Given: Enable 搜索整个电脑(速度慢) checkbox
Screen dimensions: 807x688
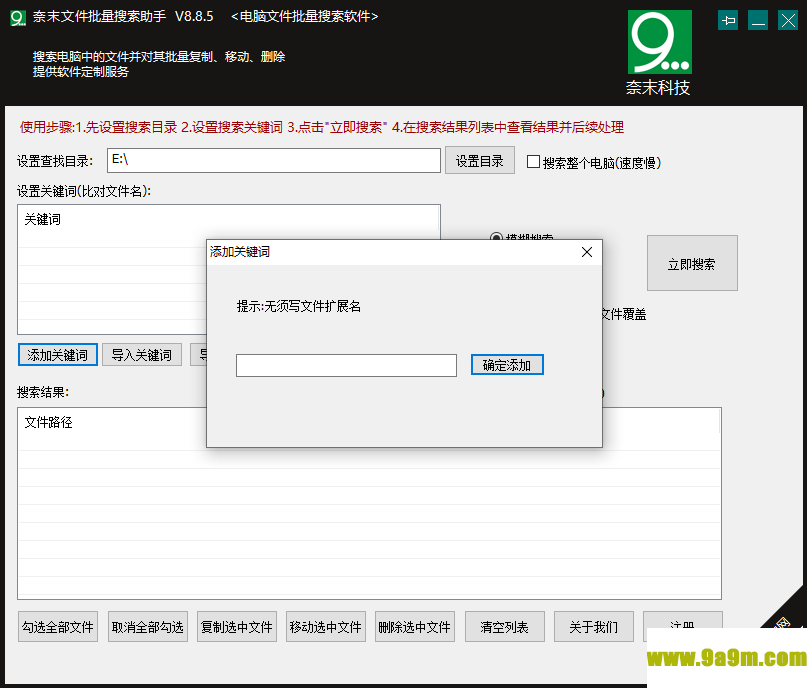Looking at the screenshot, I should [x=533, y=162].
